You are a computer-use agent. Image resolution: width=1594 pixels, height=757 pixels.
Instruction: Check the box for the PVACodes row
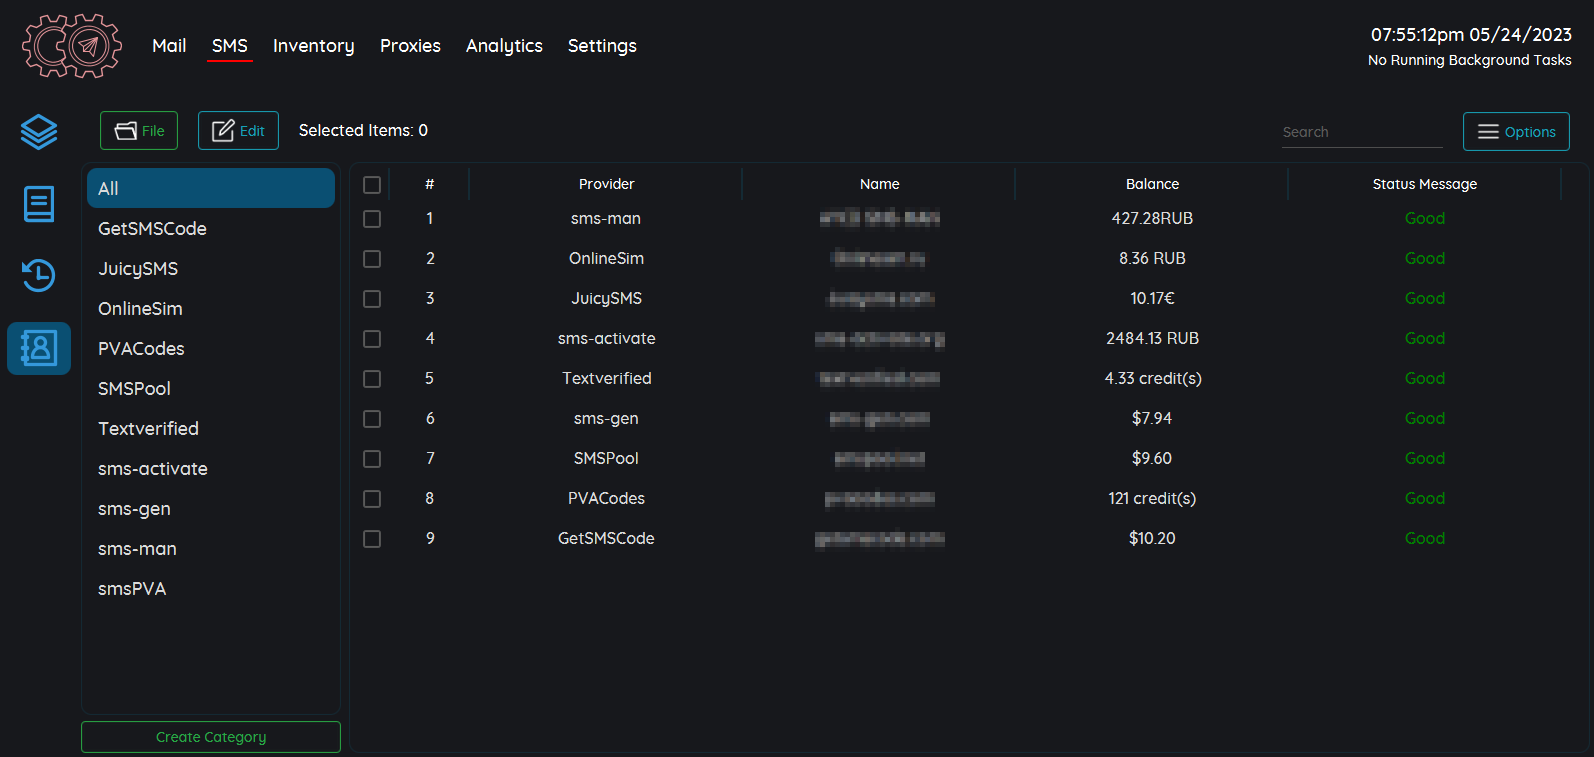pos(372,499)
